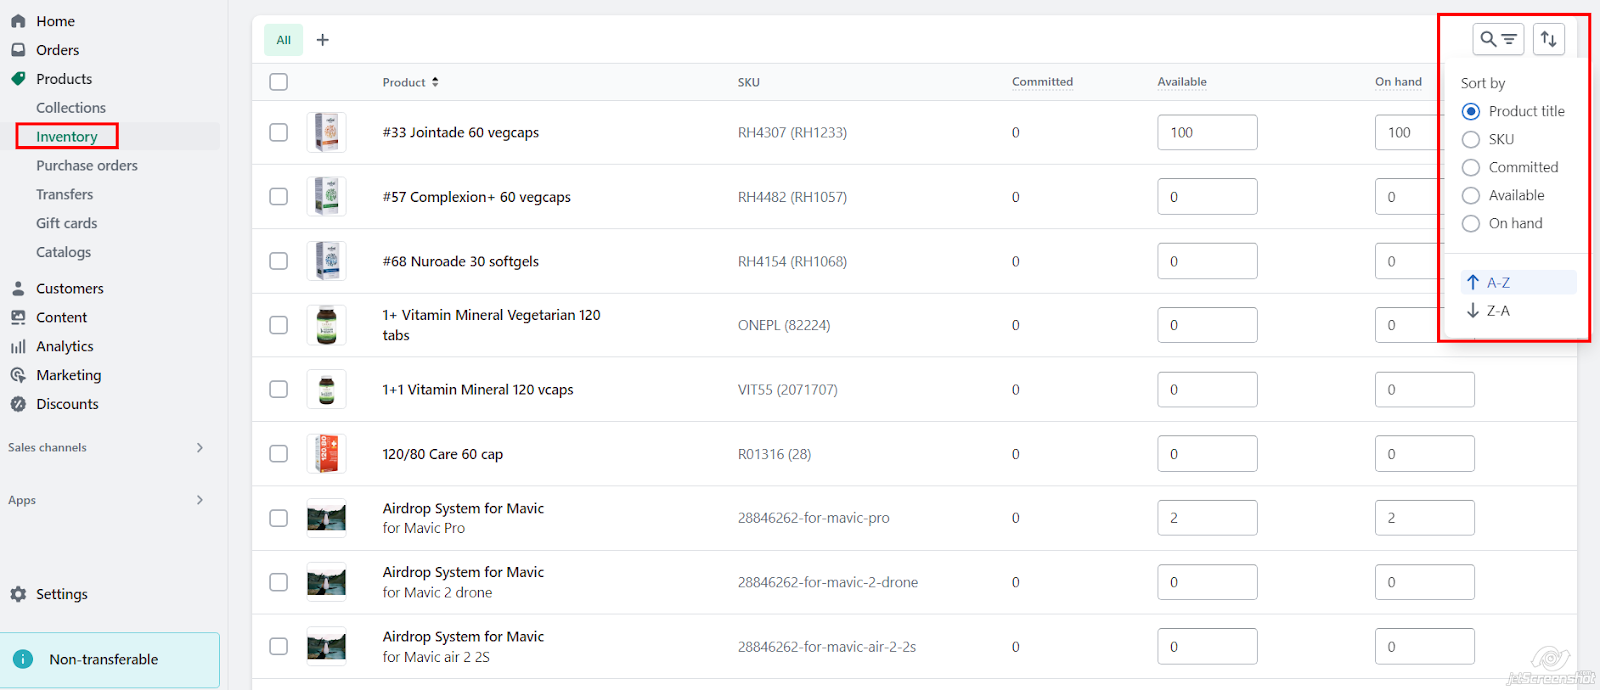The image size is (1600, 690).
Task: Add a new view with plus icon
Action: (x=322, y=40)
